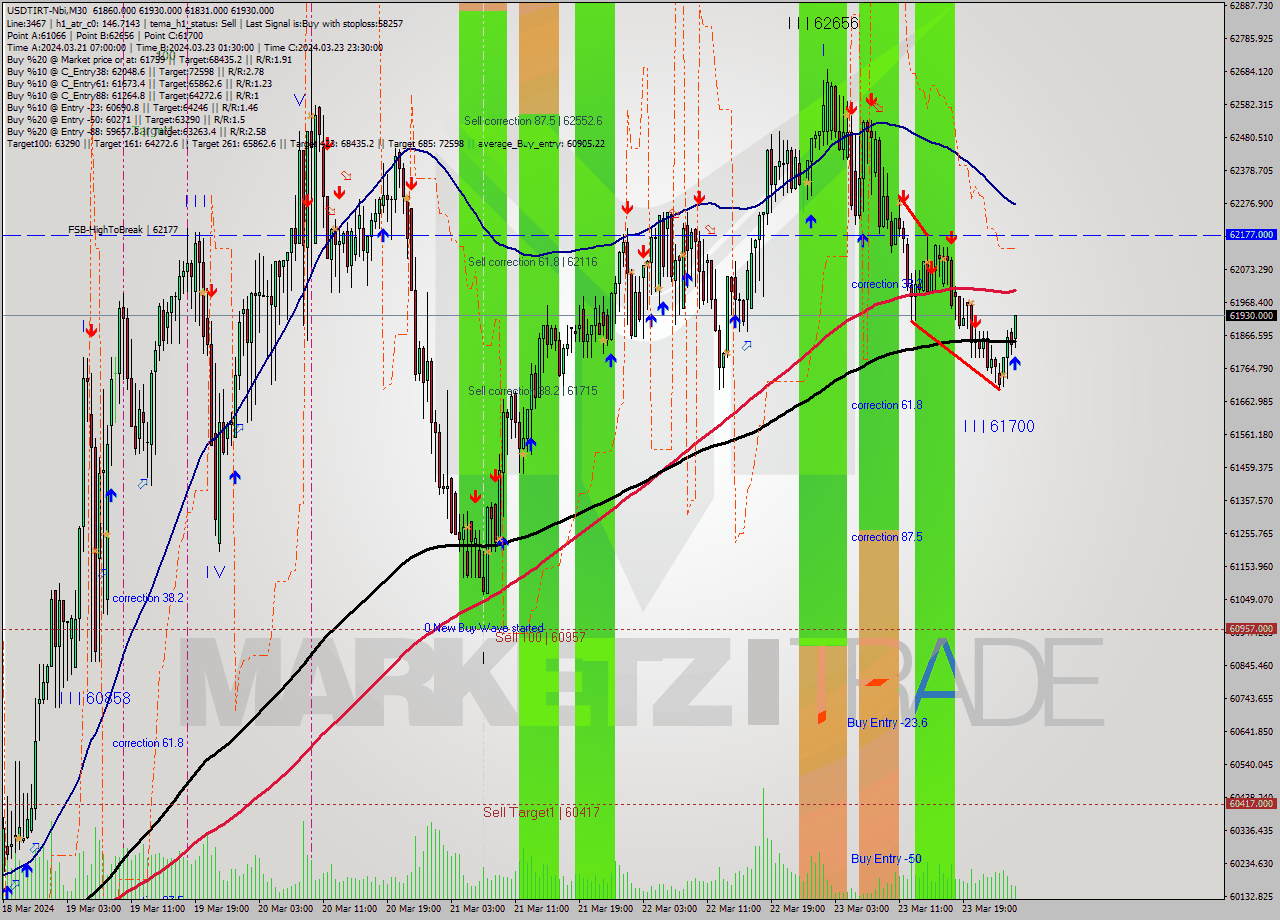This screenshot has width=1280, height=920.
Task: Click the 62684.080 price axis value
Action: click(1250, 72)
